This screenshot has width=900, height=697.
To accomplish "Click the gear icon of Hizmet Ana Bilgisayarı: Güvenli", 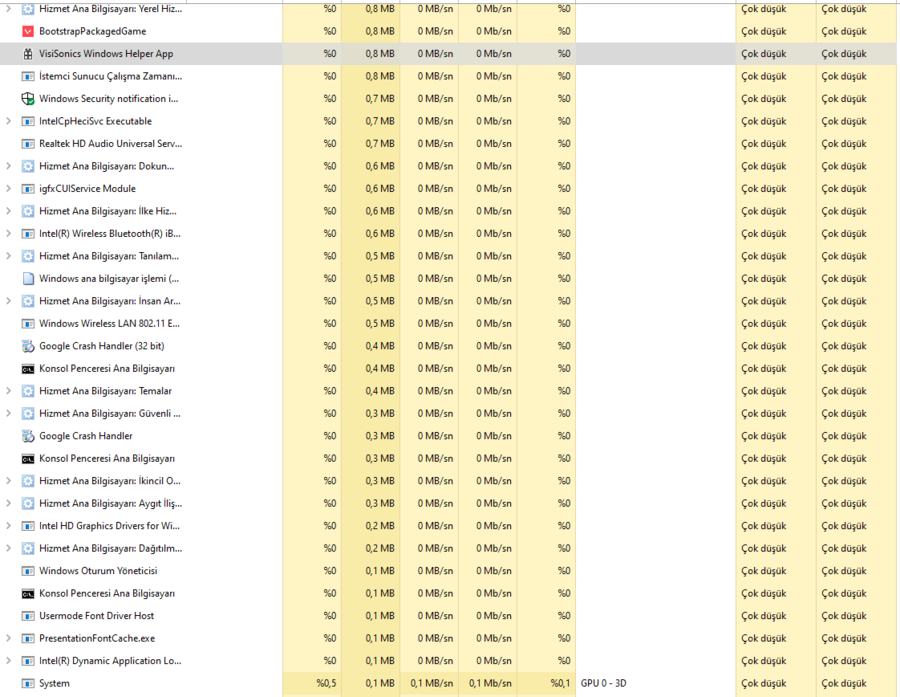I will coord(28,413).
